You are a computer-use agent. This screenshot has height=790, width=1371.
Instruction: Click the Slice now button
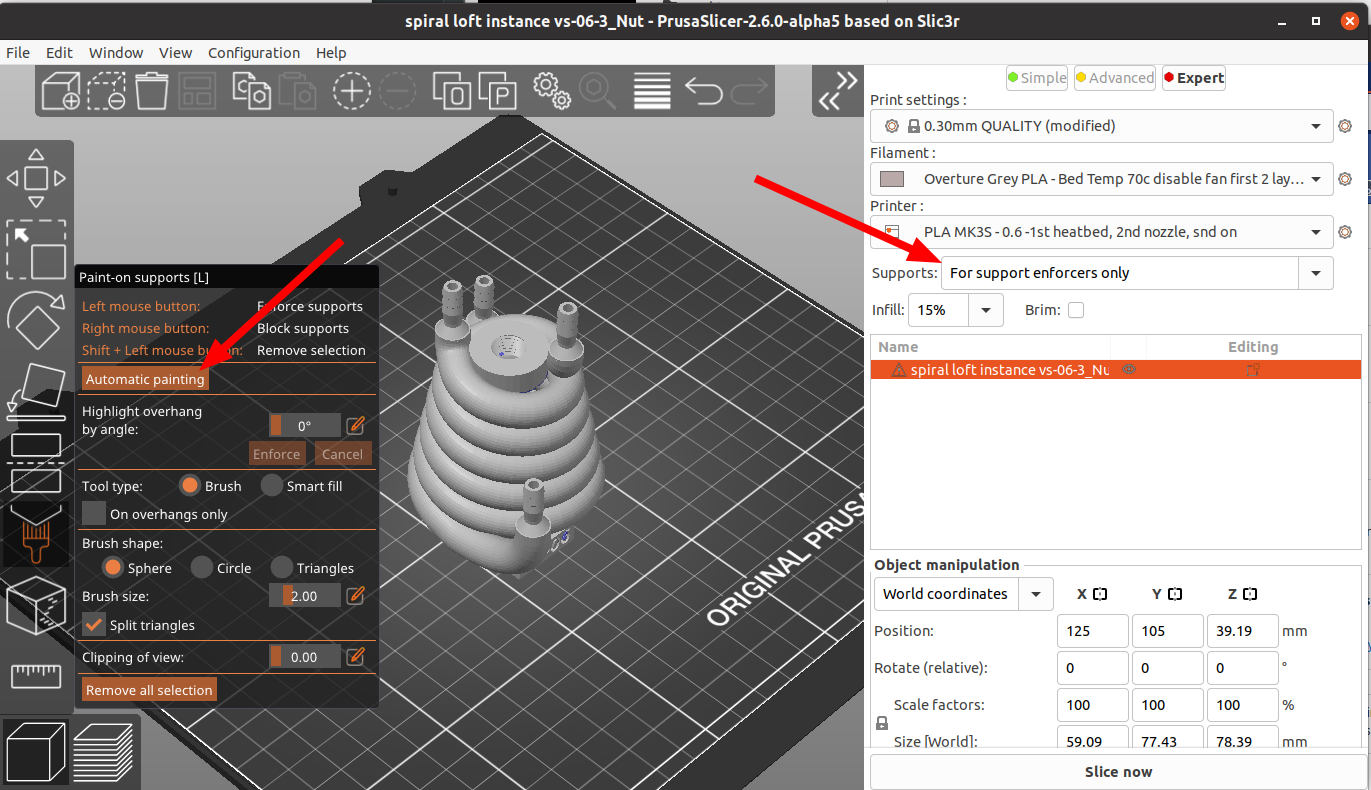pos(1118,772)
